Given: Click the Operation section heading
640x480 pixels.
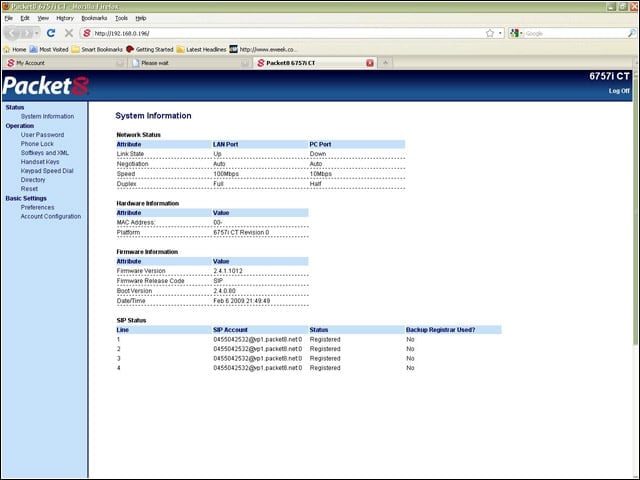Looking at the screenshot, I should [20, 126].
